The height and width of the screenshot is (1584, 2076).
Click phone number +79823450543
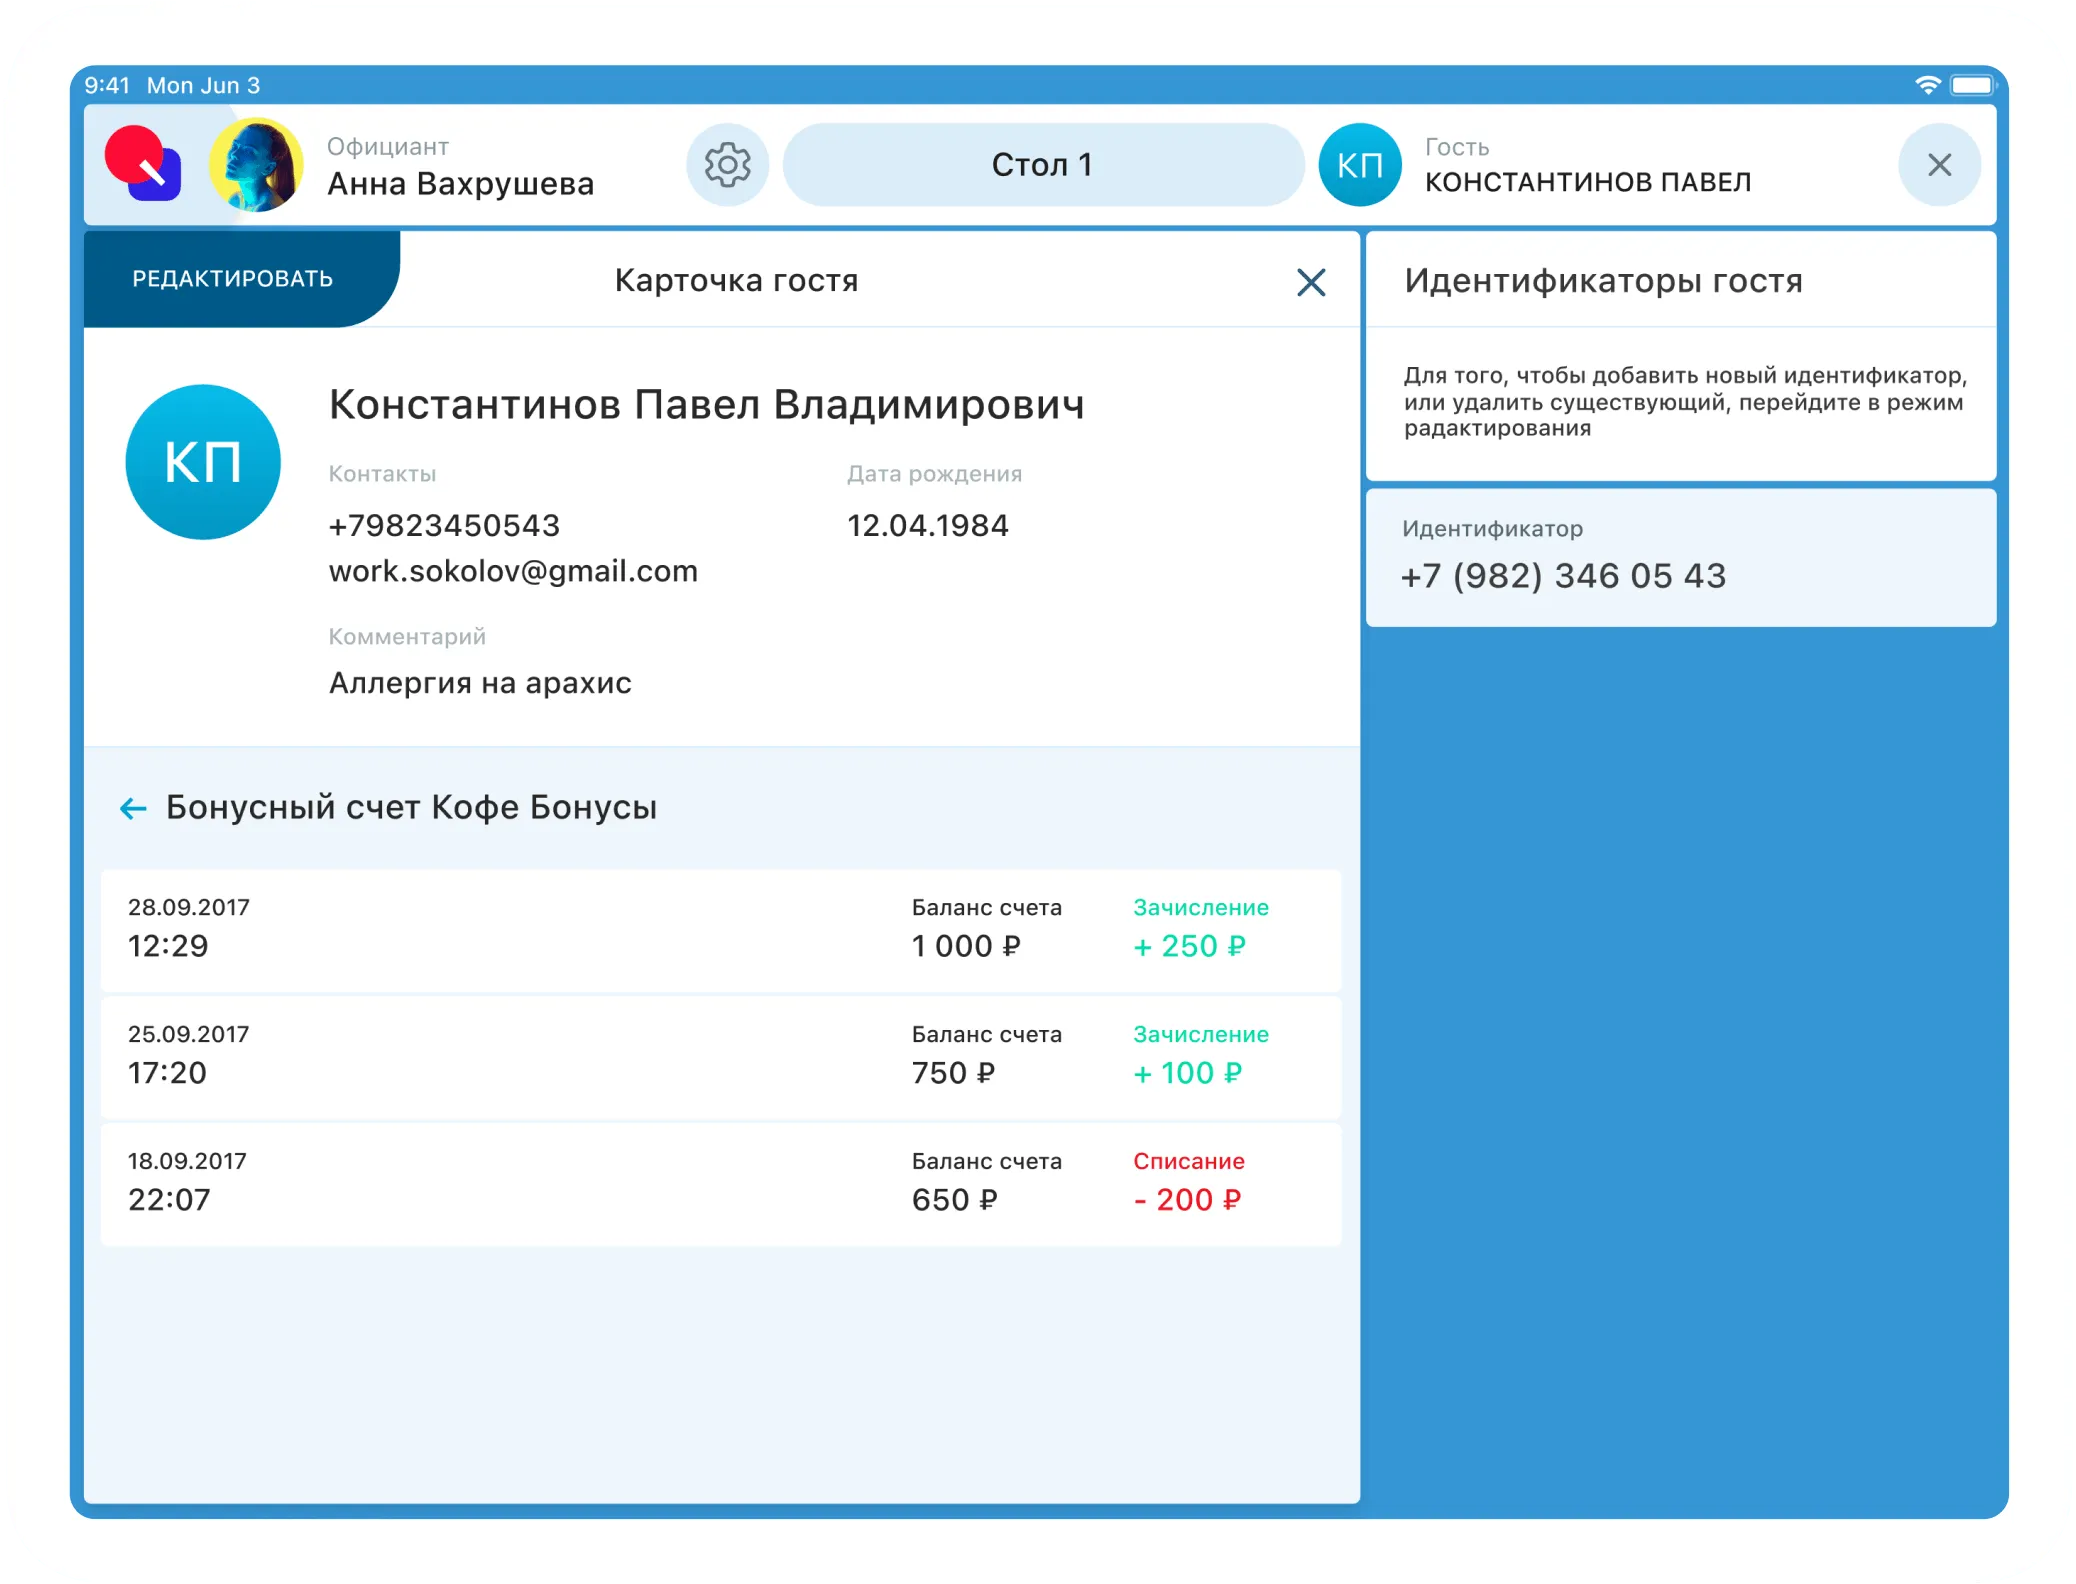click(x=444, y=525)
